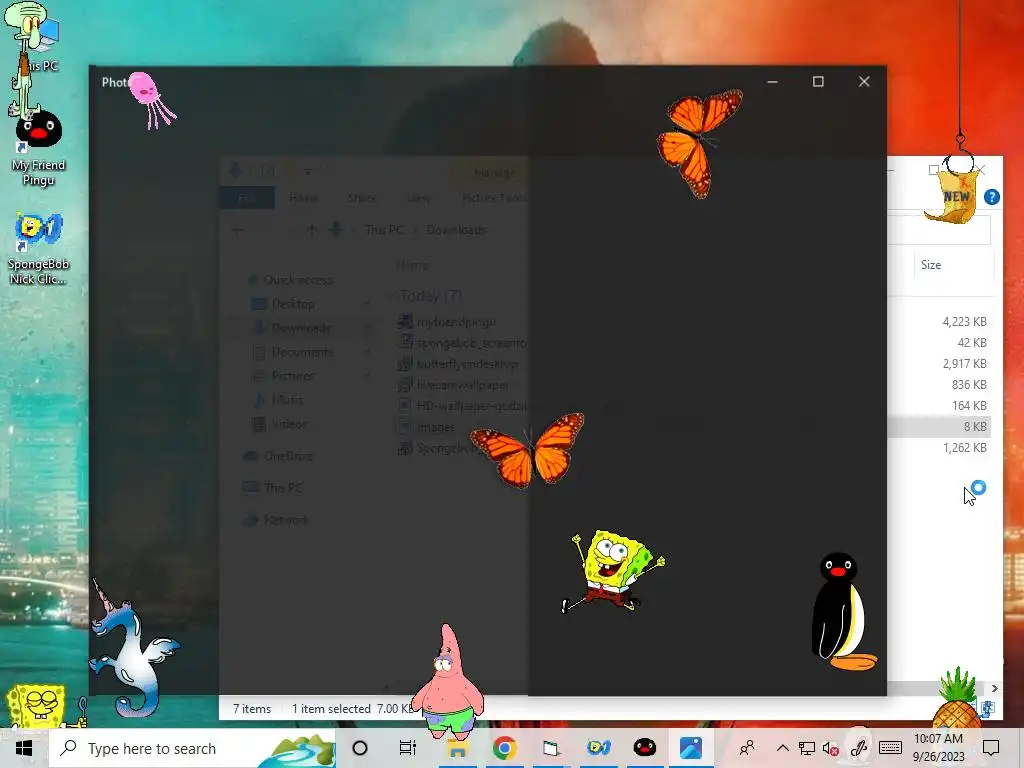Click the muted volume tray icon
The width and height of the screenshot is (1024, 768).
tap(831, 748)
